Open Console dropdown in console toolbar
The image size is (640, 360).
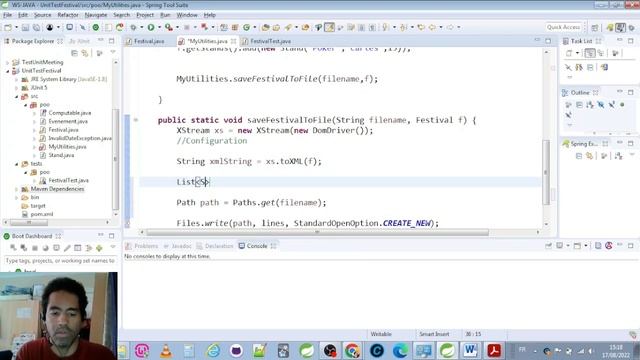click(586, 246)
